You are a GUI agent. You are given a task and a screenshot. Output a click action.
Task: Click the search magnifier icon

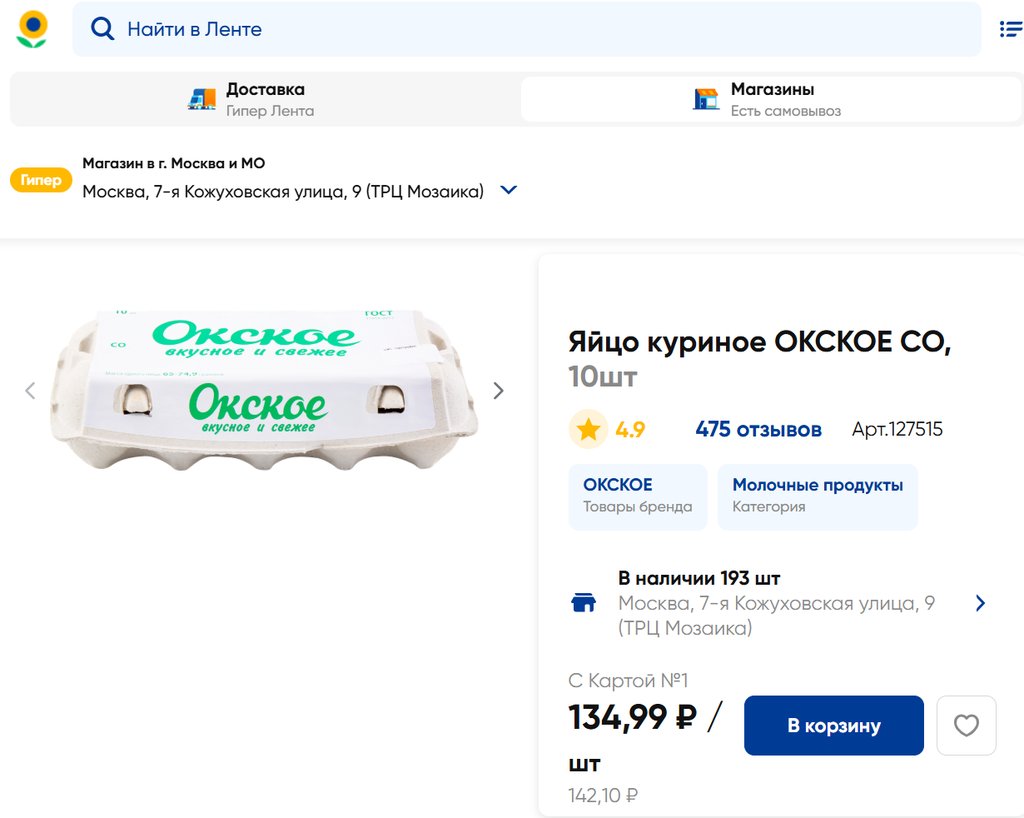click(102, 29)
